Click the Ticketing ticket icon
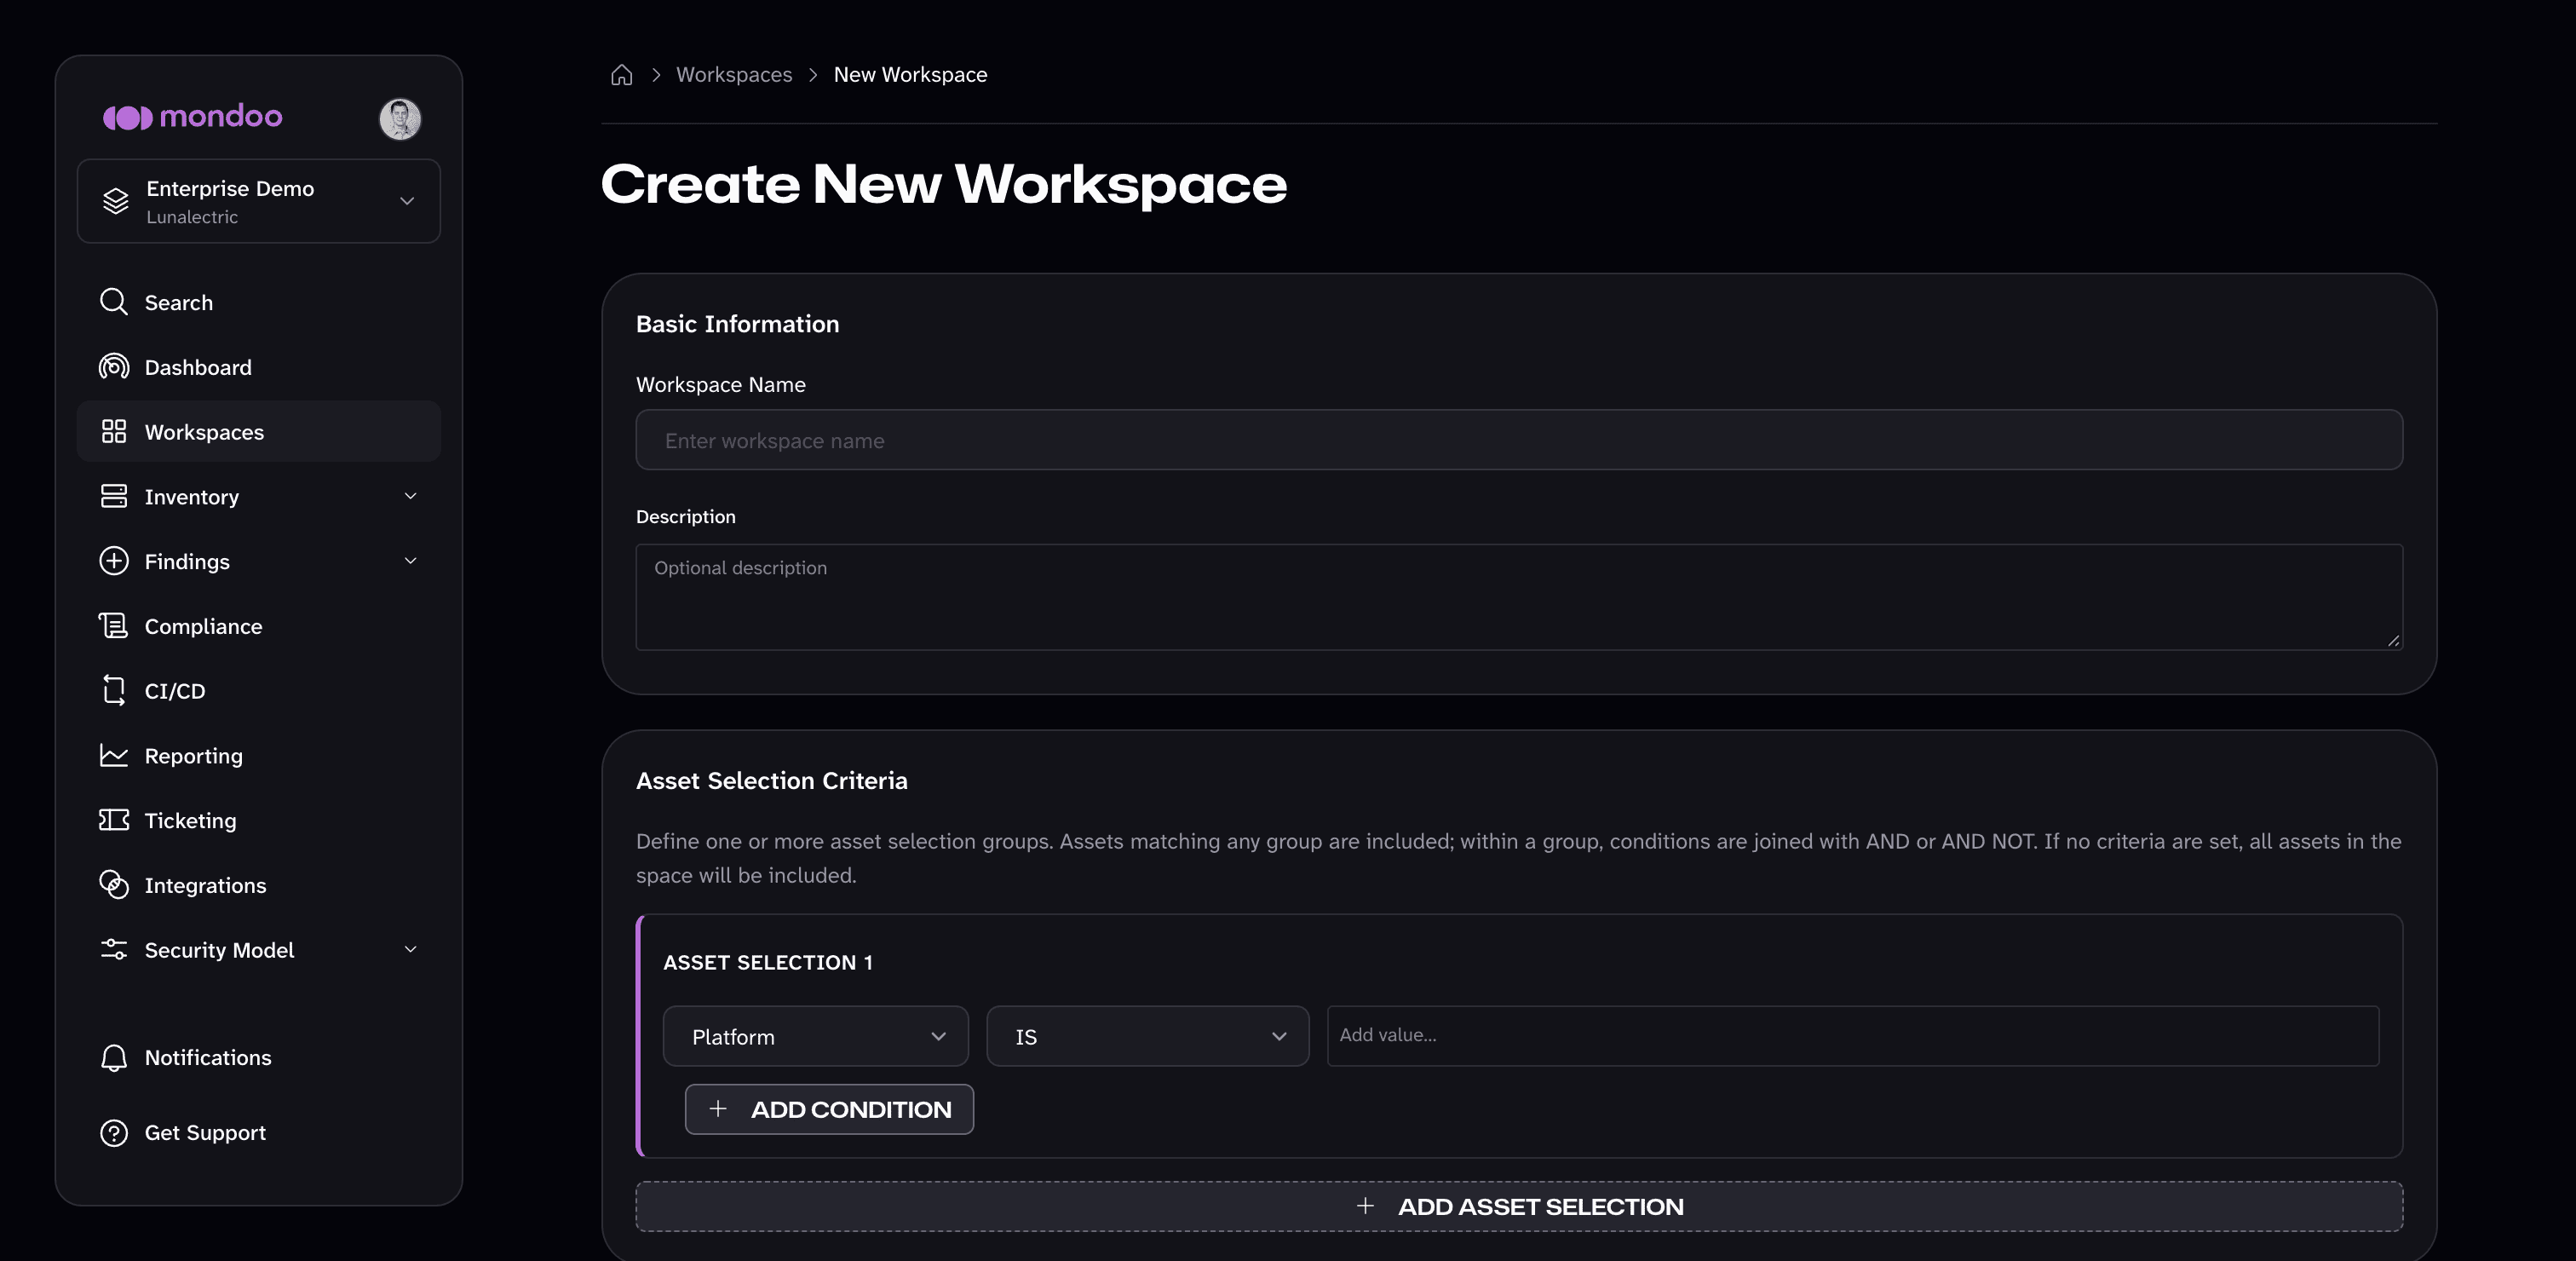This screenshot has height=1261, width=2576. coord(114,820)
